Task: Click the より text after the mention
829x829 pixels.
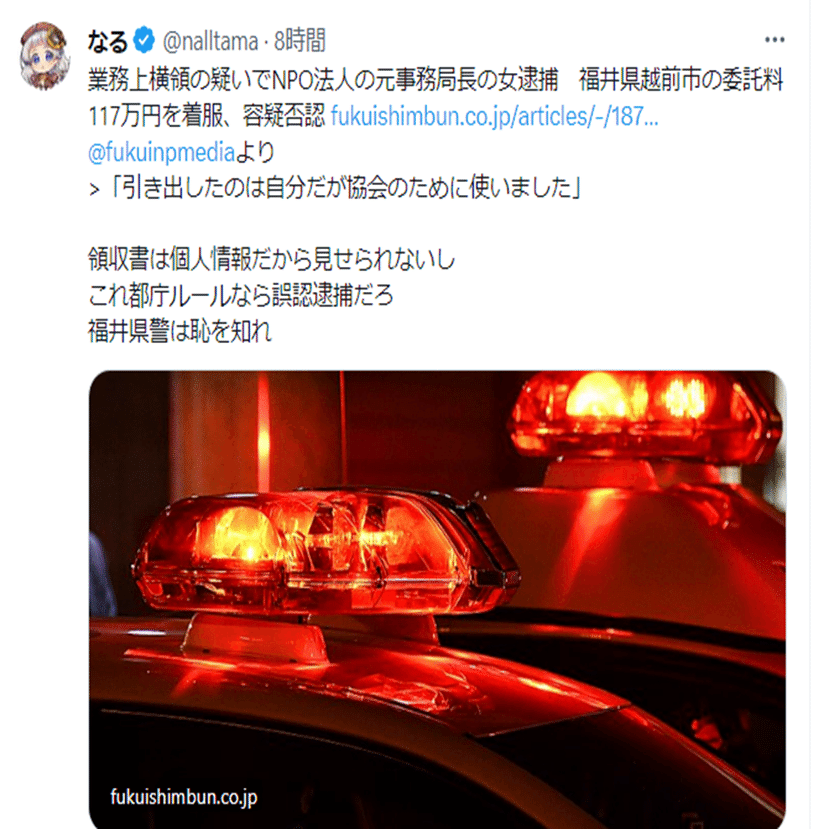Action: pyautogui.click(x=255, y=153)
